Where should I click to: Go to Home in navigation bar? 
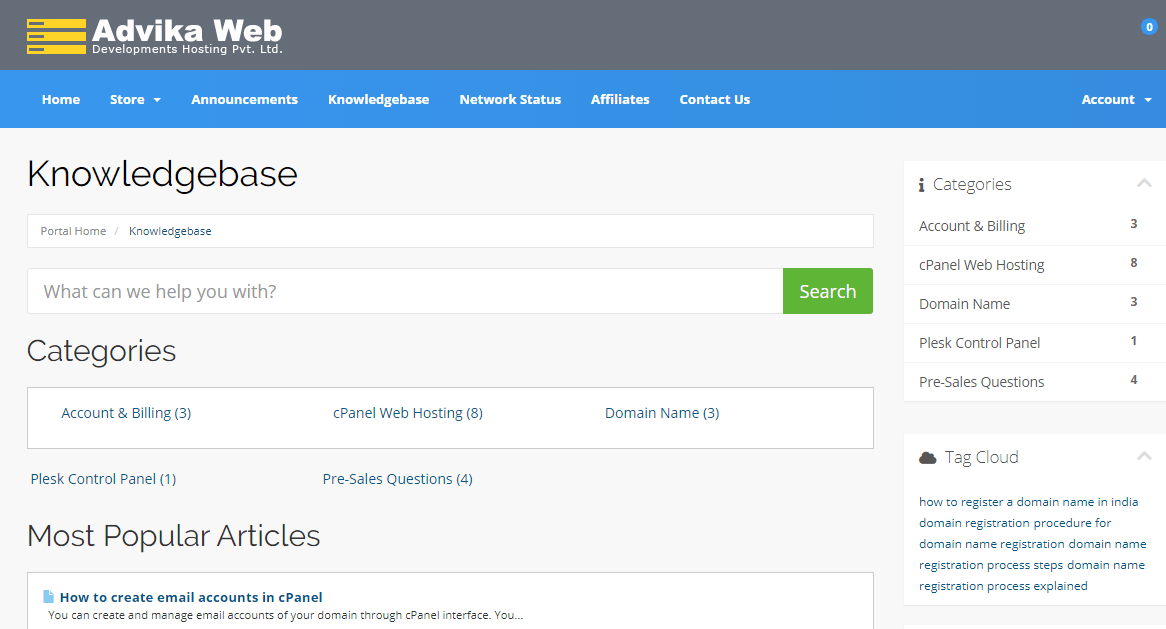tap(61, 100)
